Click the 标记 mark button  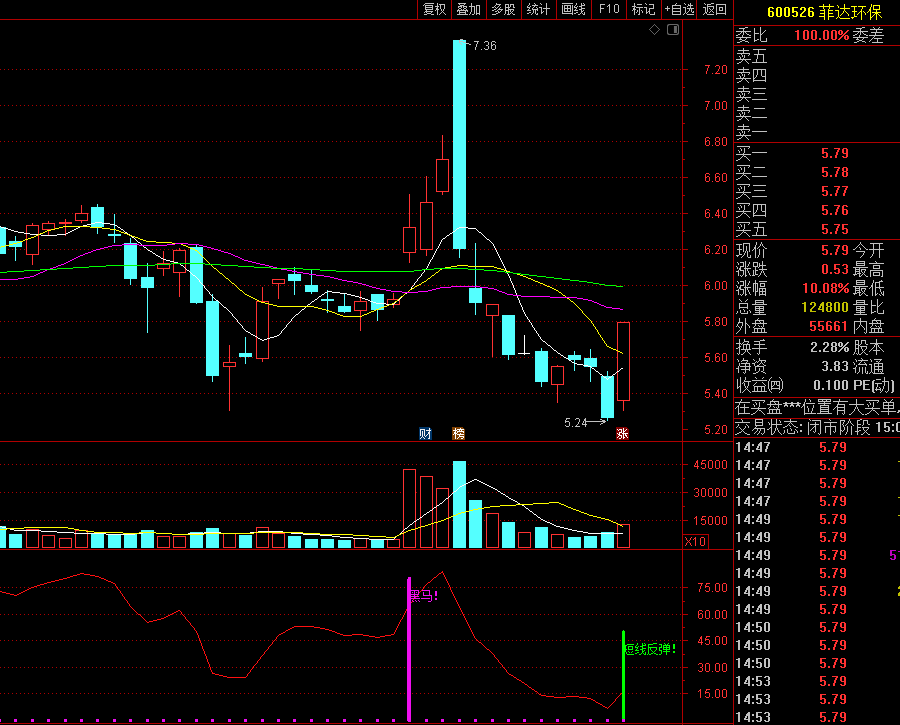643,9
